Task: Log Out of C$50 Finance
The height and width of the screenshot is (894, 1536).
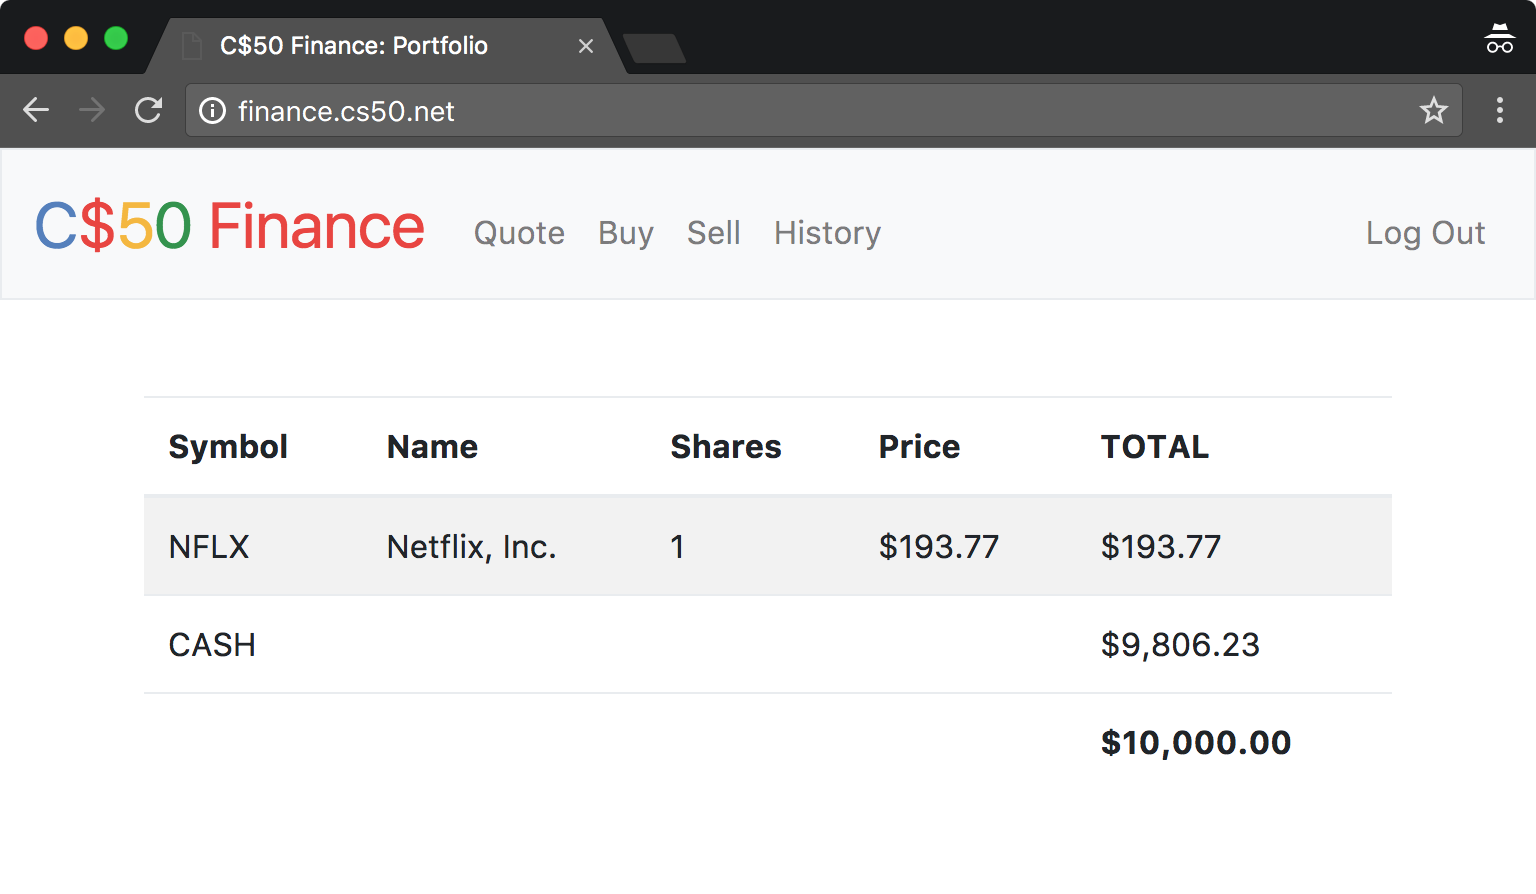Action: (x=1425, y=232)
